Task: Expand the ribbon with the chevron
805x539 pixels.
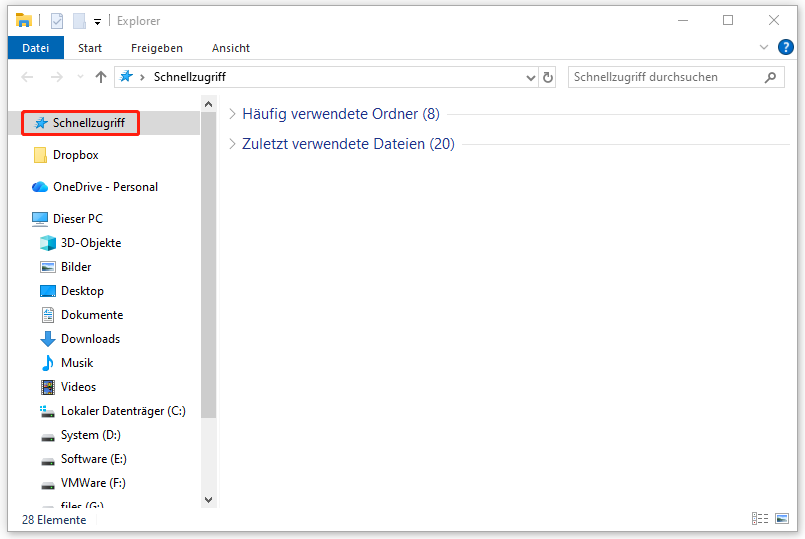Action: (763, 47)
